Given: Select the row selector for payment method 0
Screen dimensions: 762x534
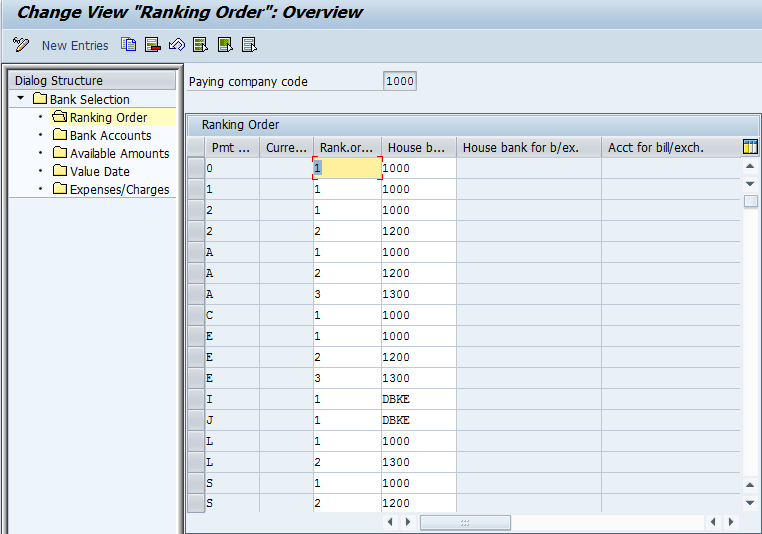Looking at the screenshot, I should coord(194,168).
